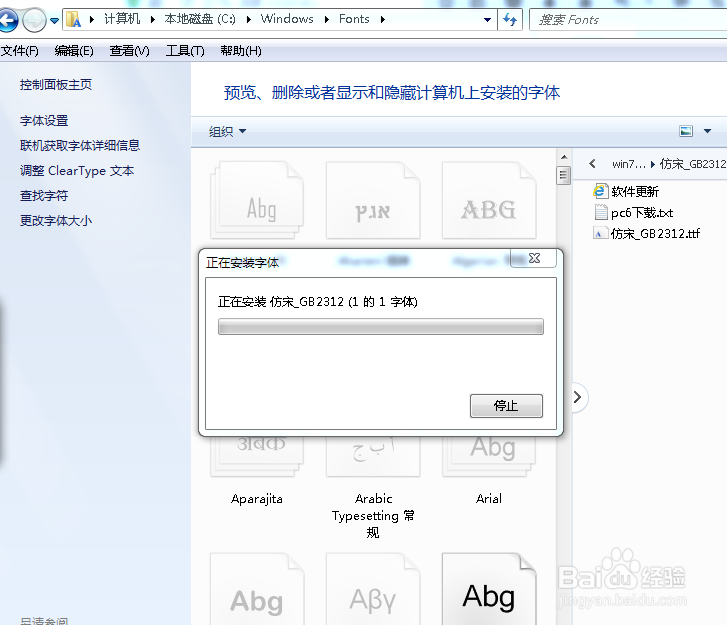Viewport: 727px width, 625px height.
Task: Select 仿宋_GB2312 in the right window breadcrumb
Action: [693, 164]
